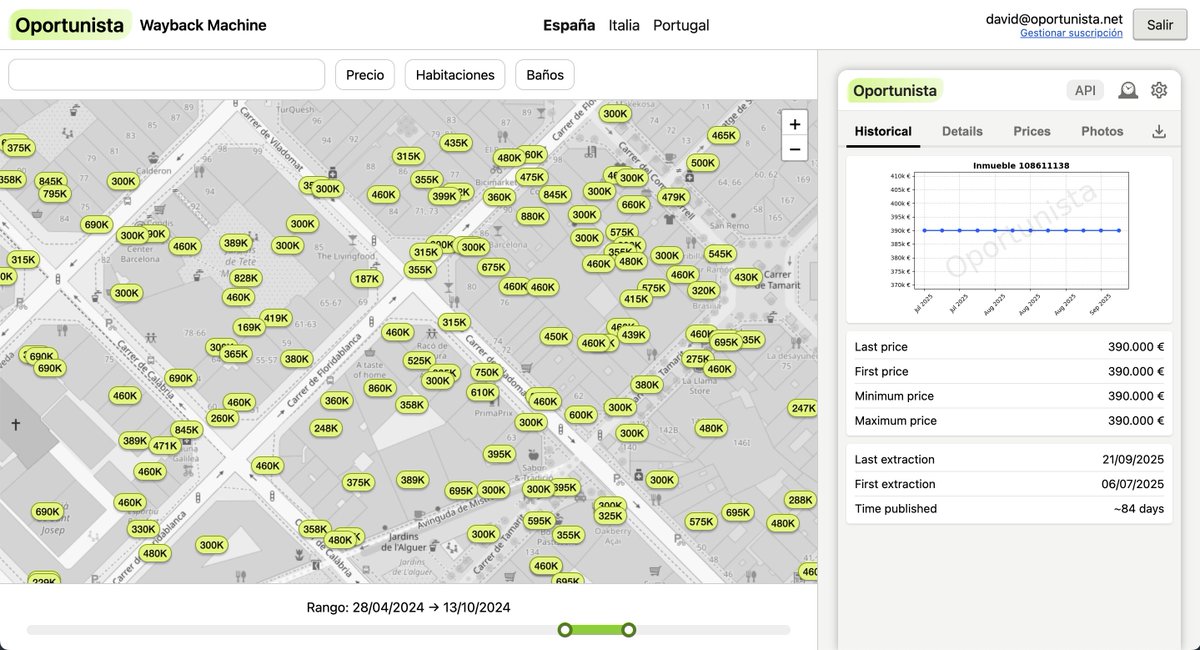The width and height of the screenshot is (1200, 650).
Task: Select the 545K price marker
Action: coord(720,254)
